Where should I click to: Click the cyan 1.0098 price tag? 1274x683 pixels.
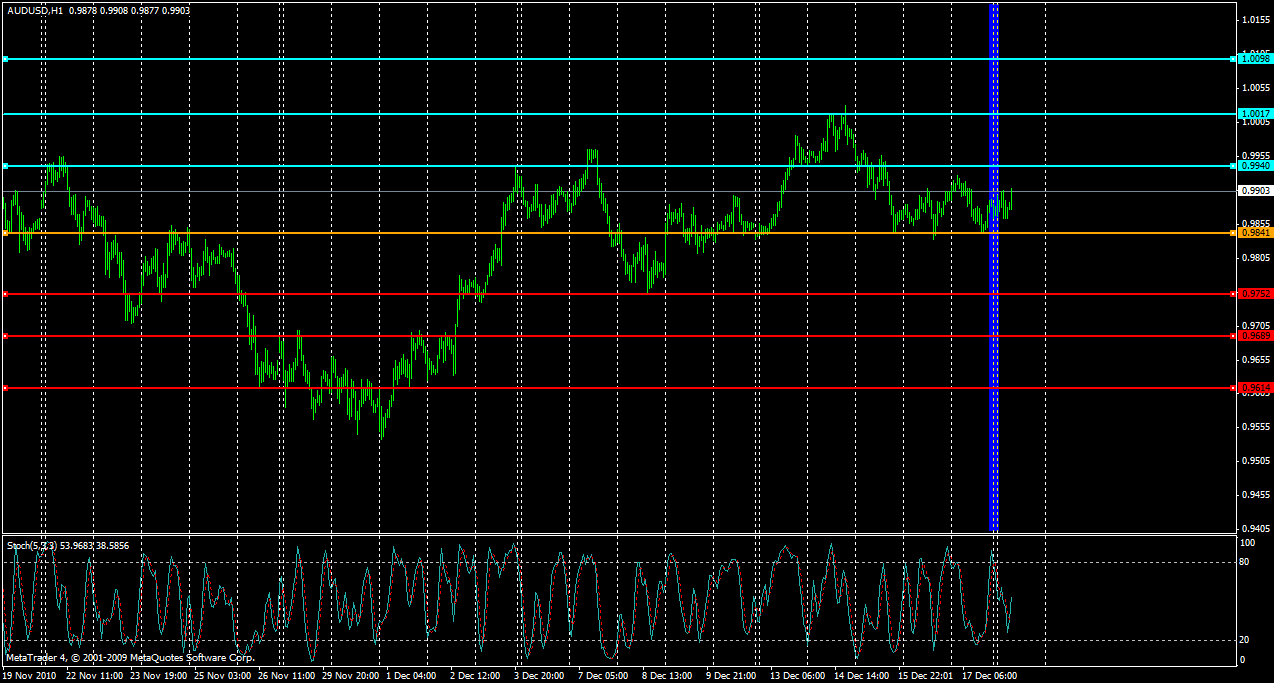click(1254, 59)
